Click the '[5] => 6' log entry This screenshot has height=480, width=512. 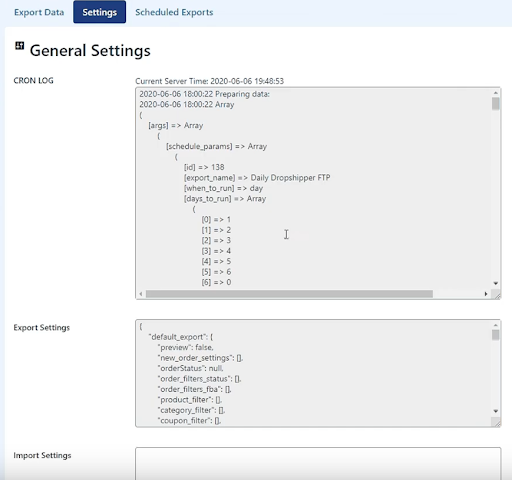tap(216, 272)
